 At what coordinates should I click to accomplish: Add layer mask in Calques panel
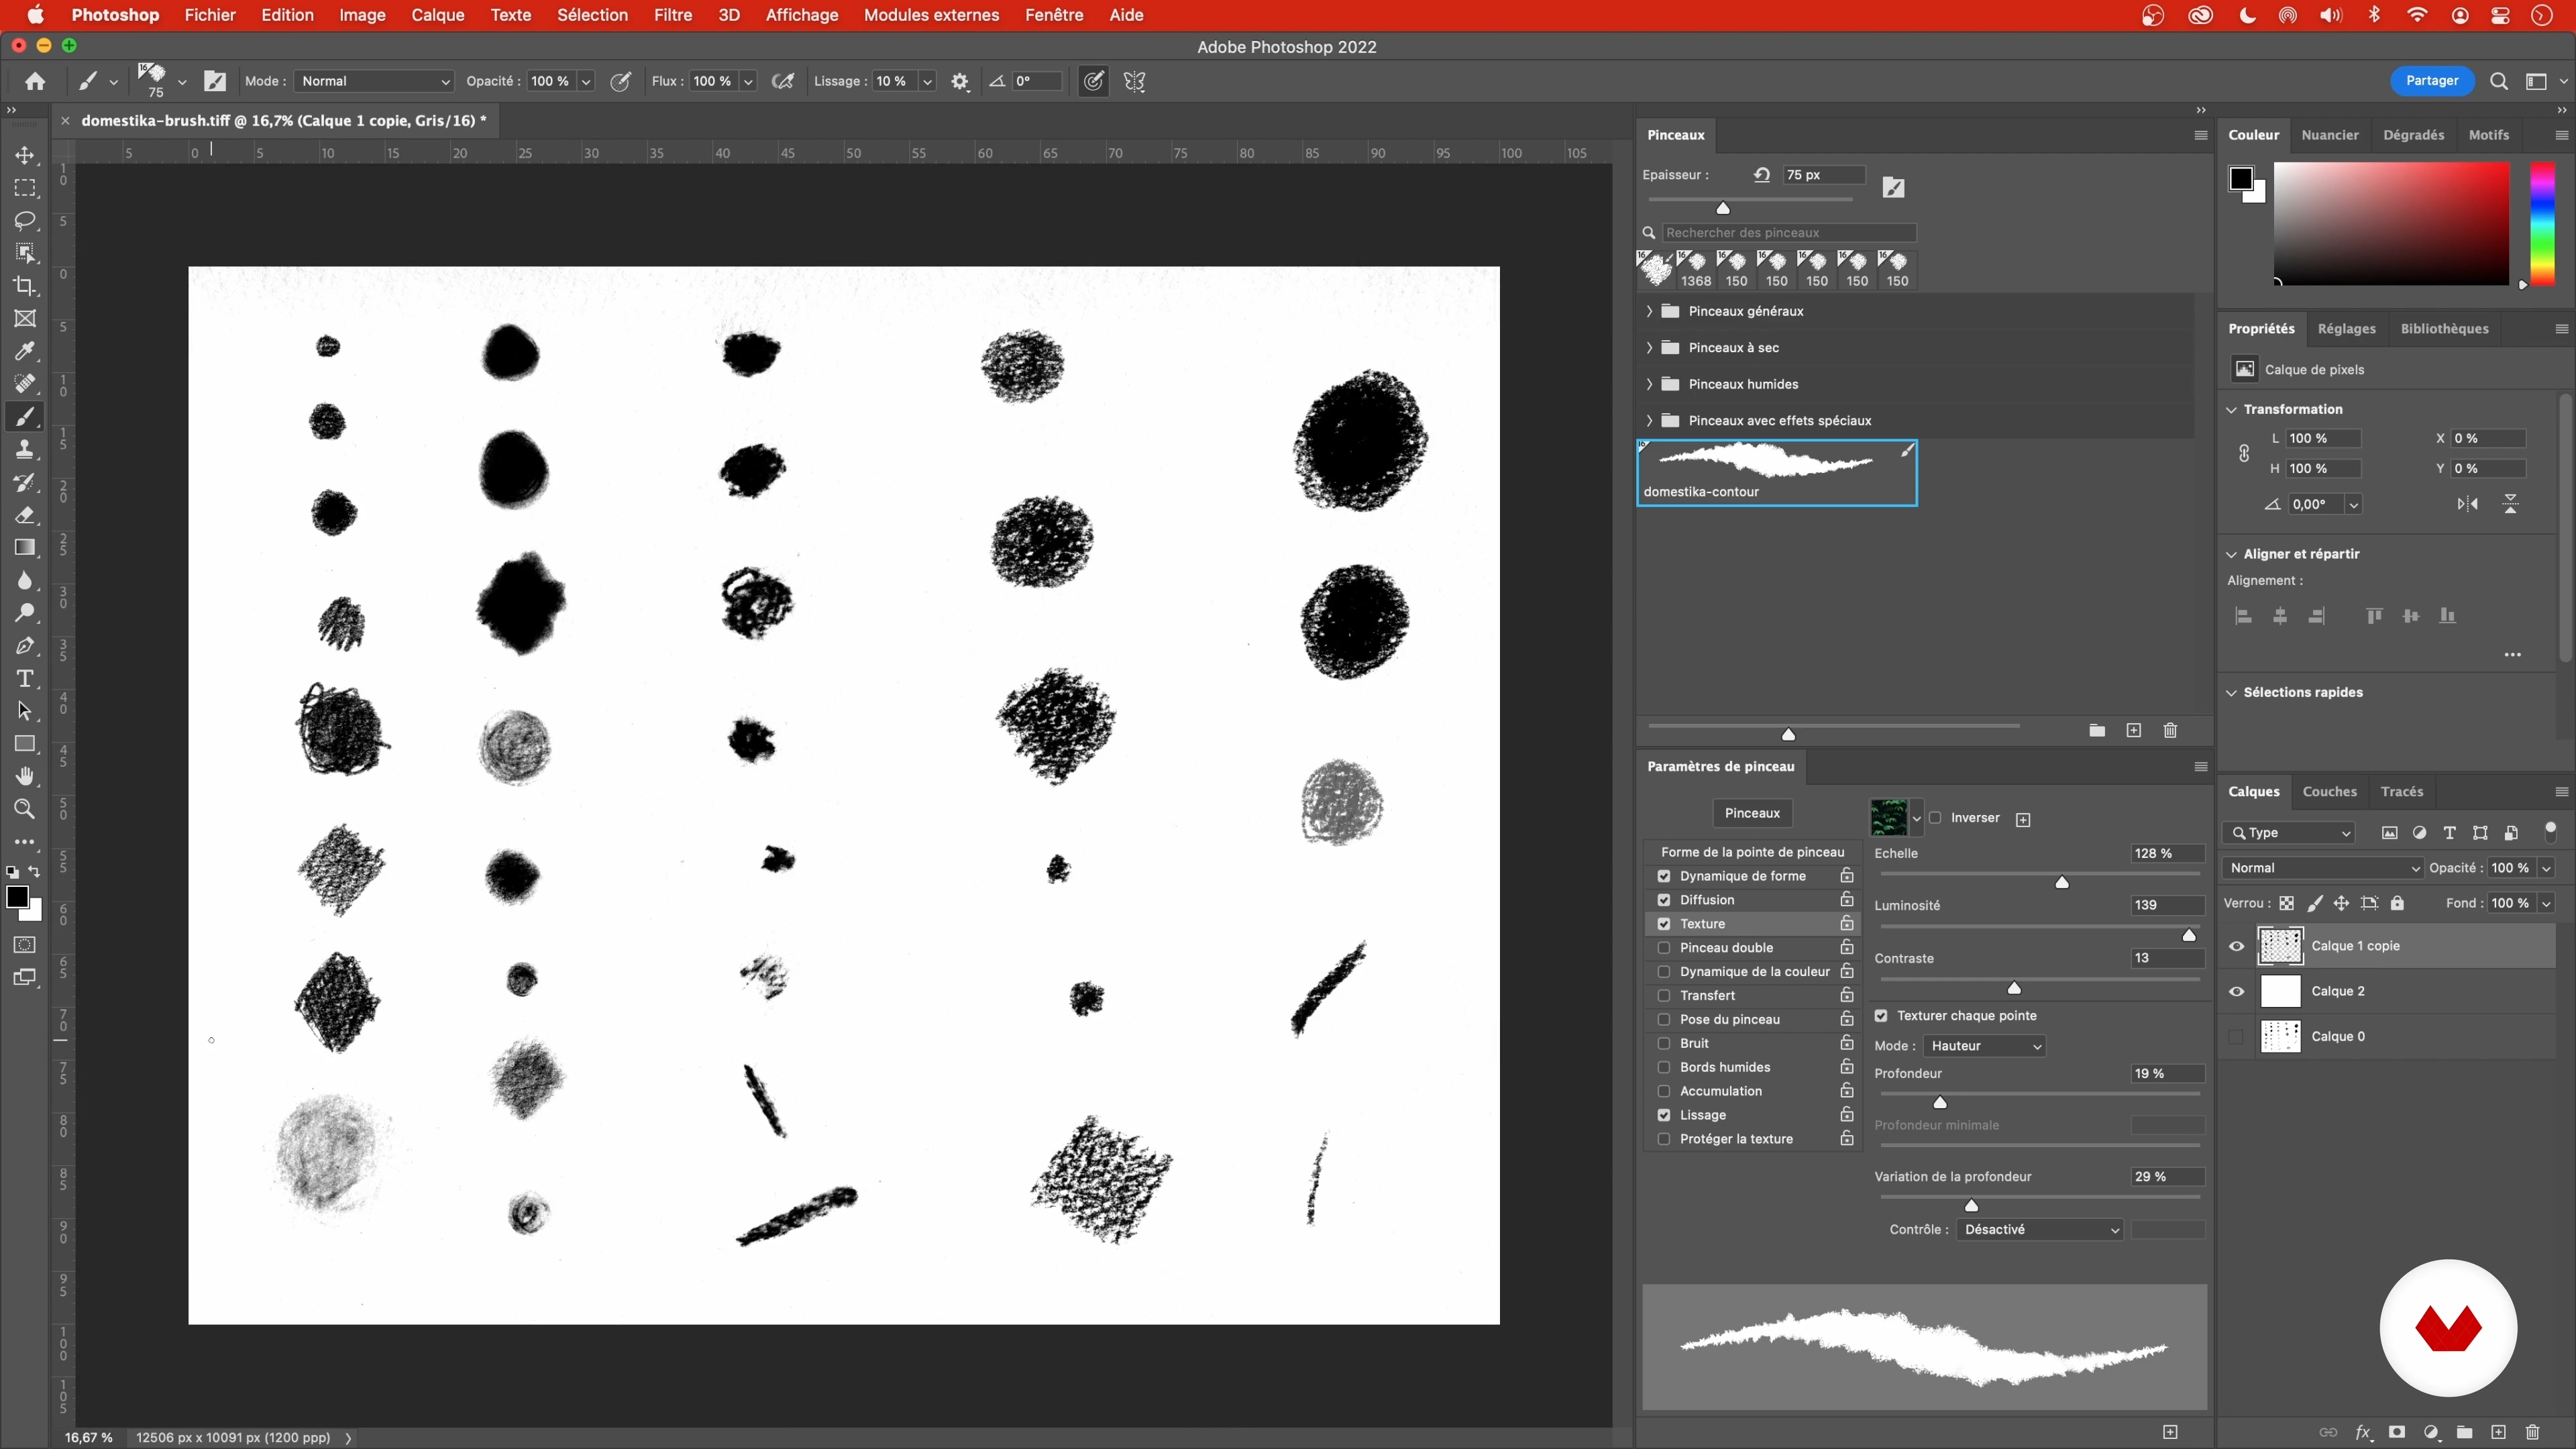tap(2397, 1432)
